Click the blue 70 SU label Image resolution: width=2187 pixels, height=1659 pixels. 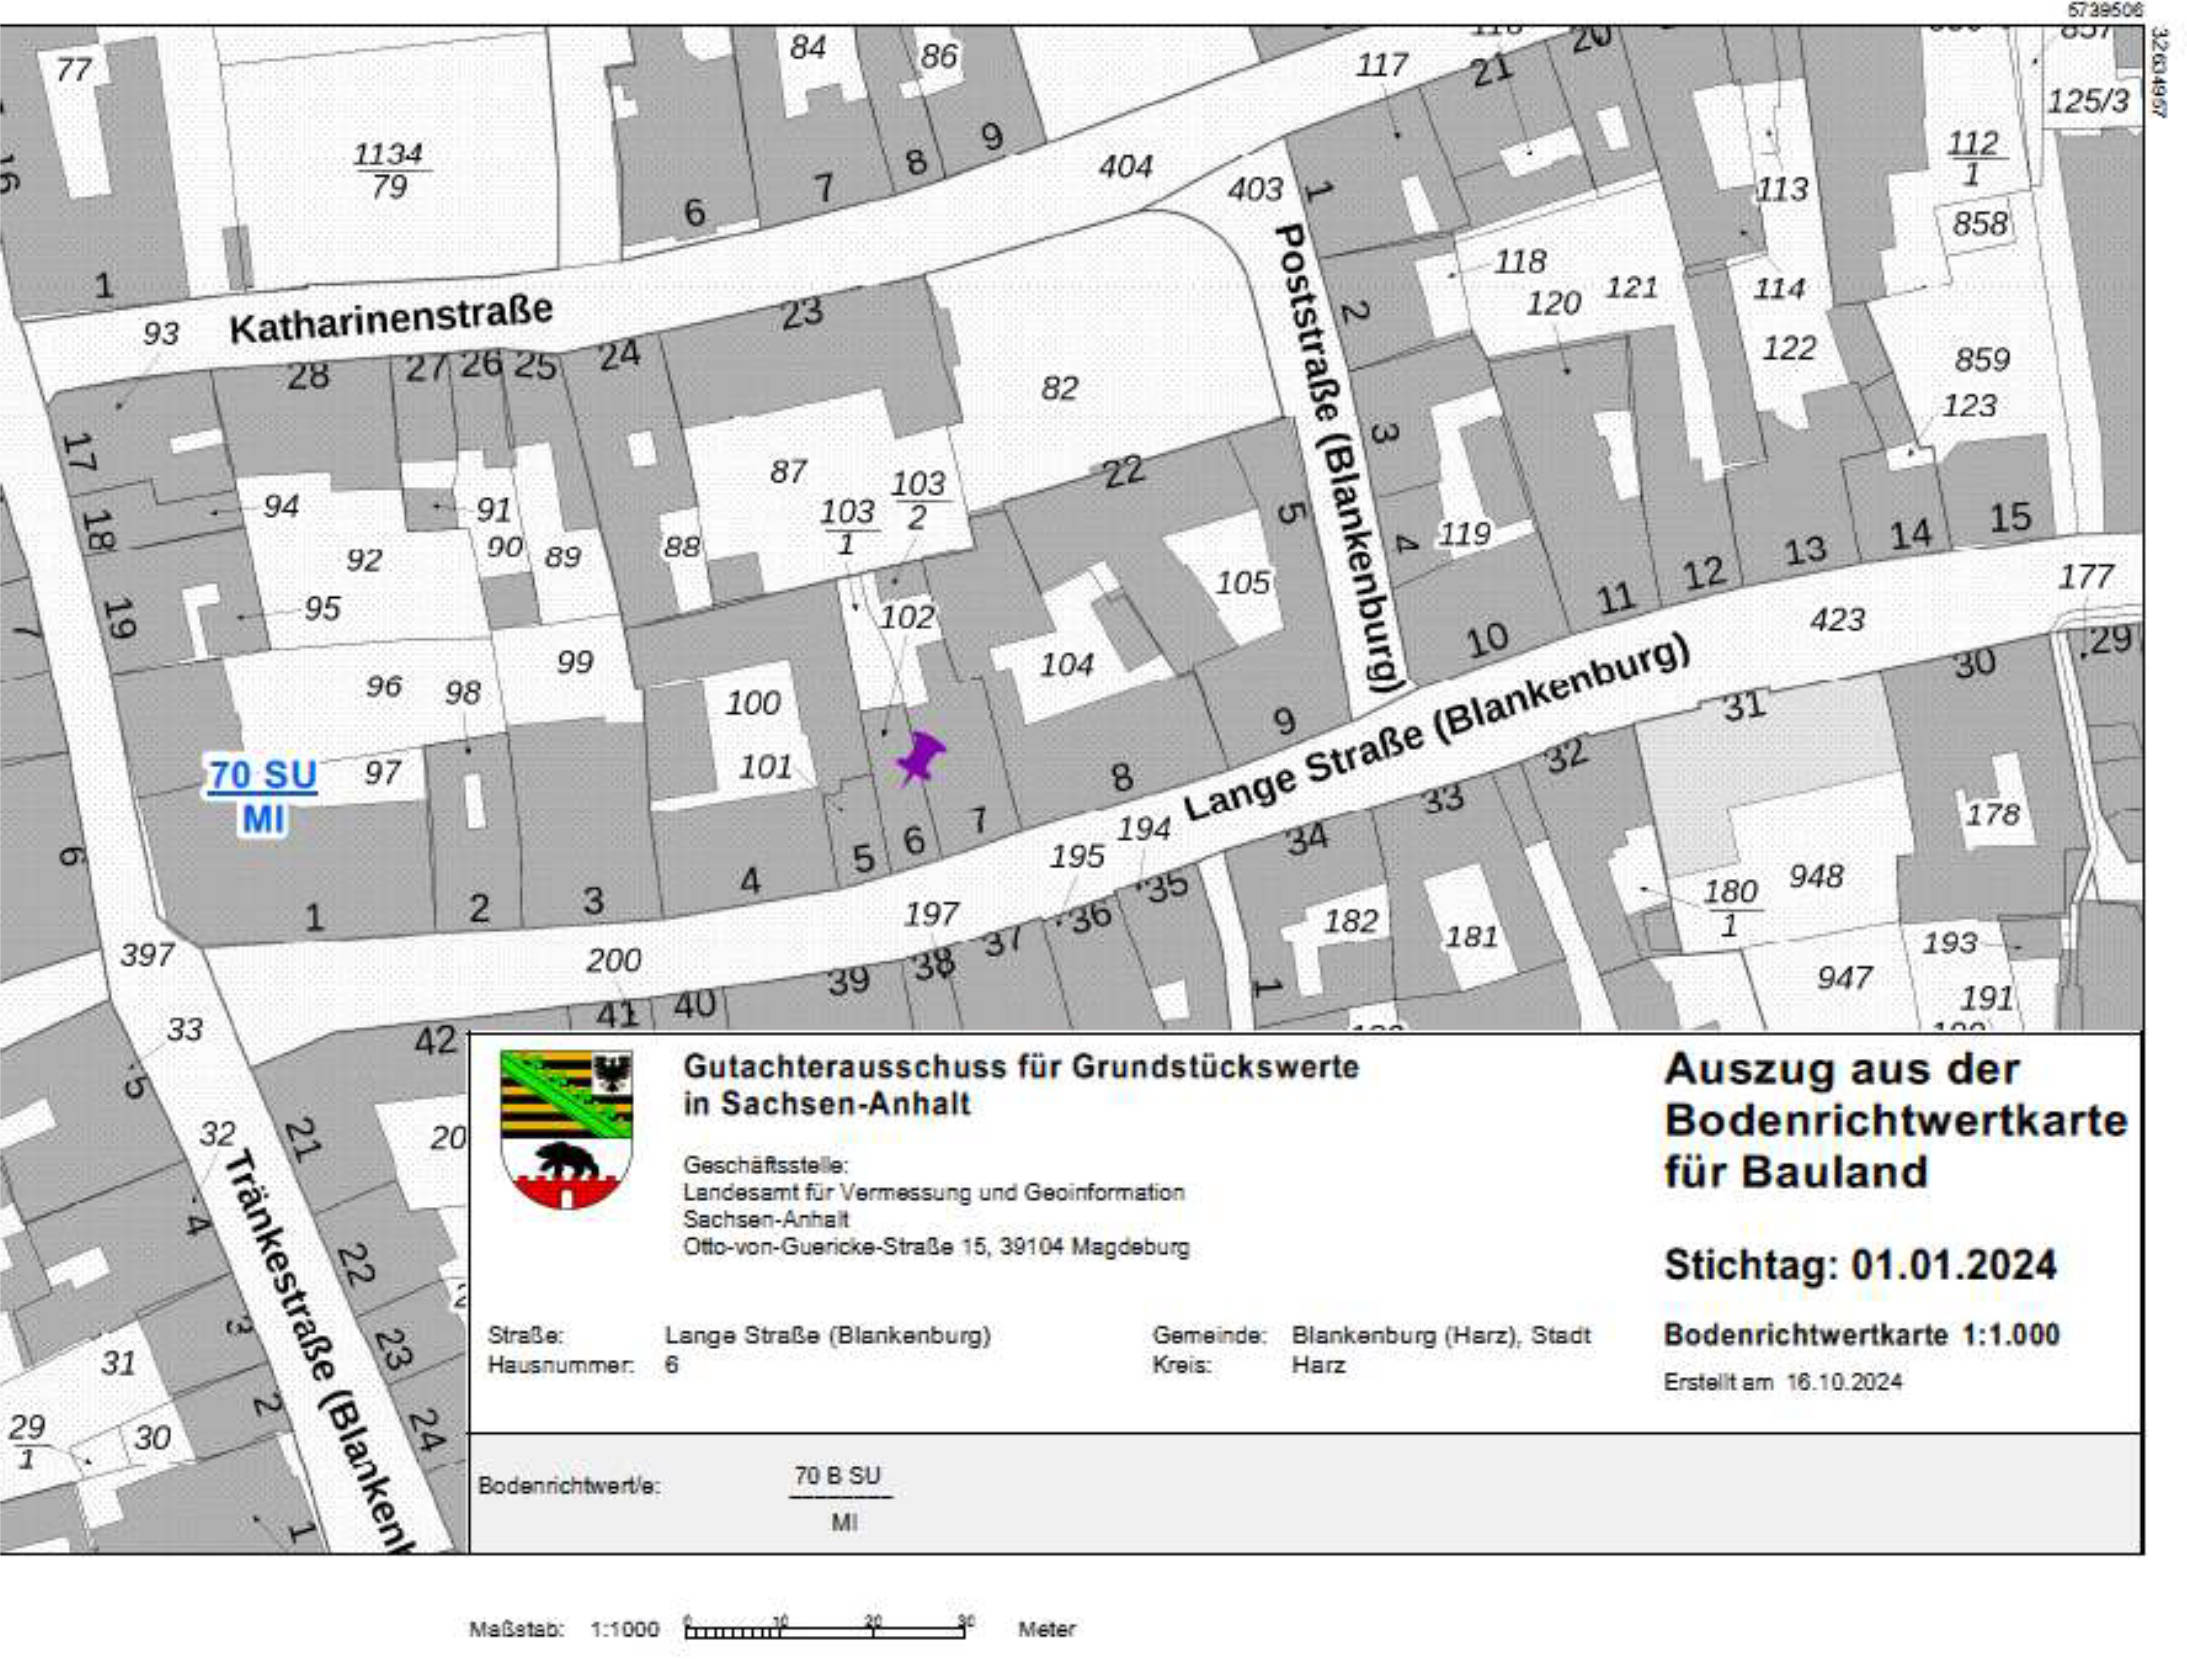tap(262, 775)
